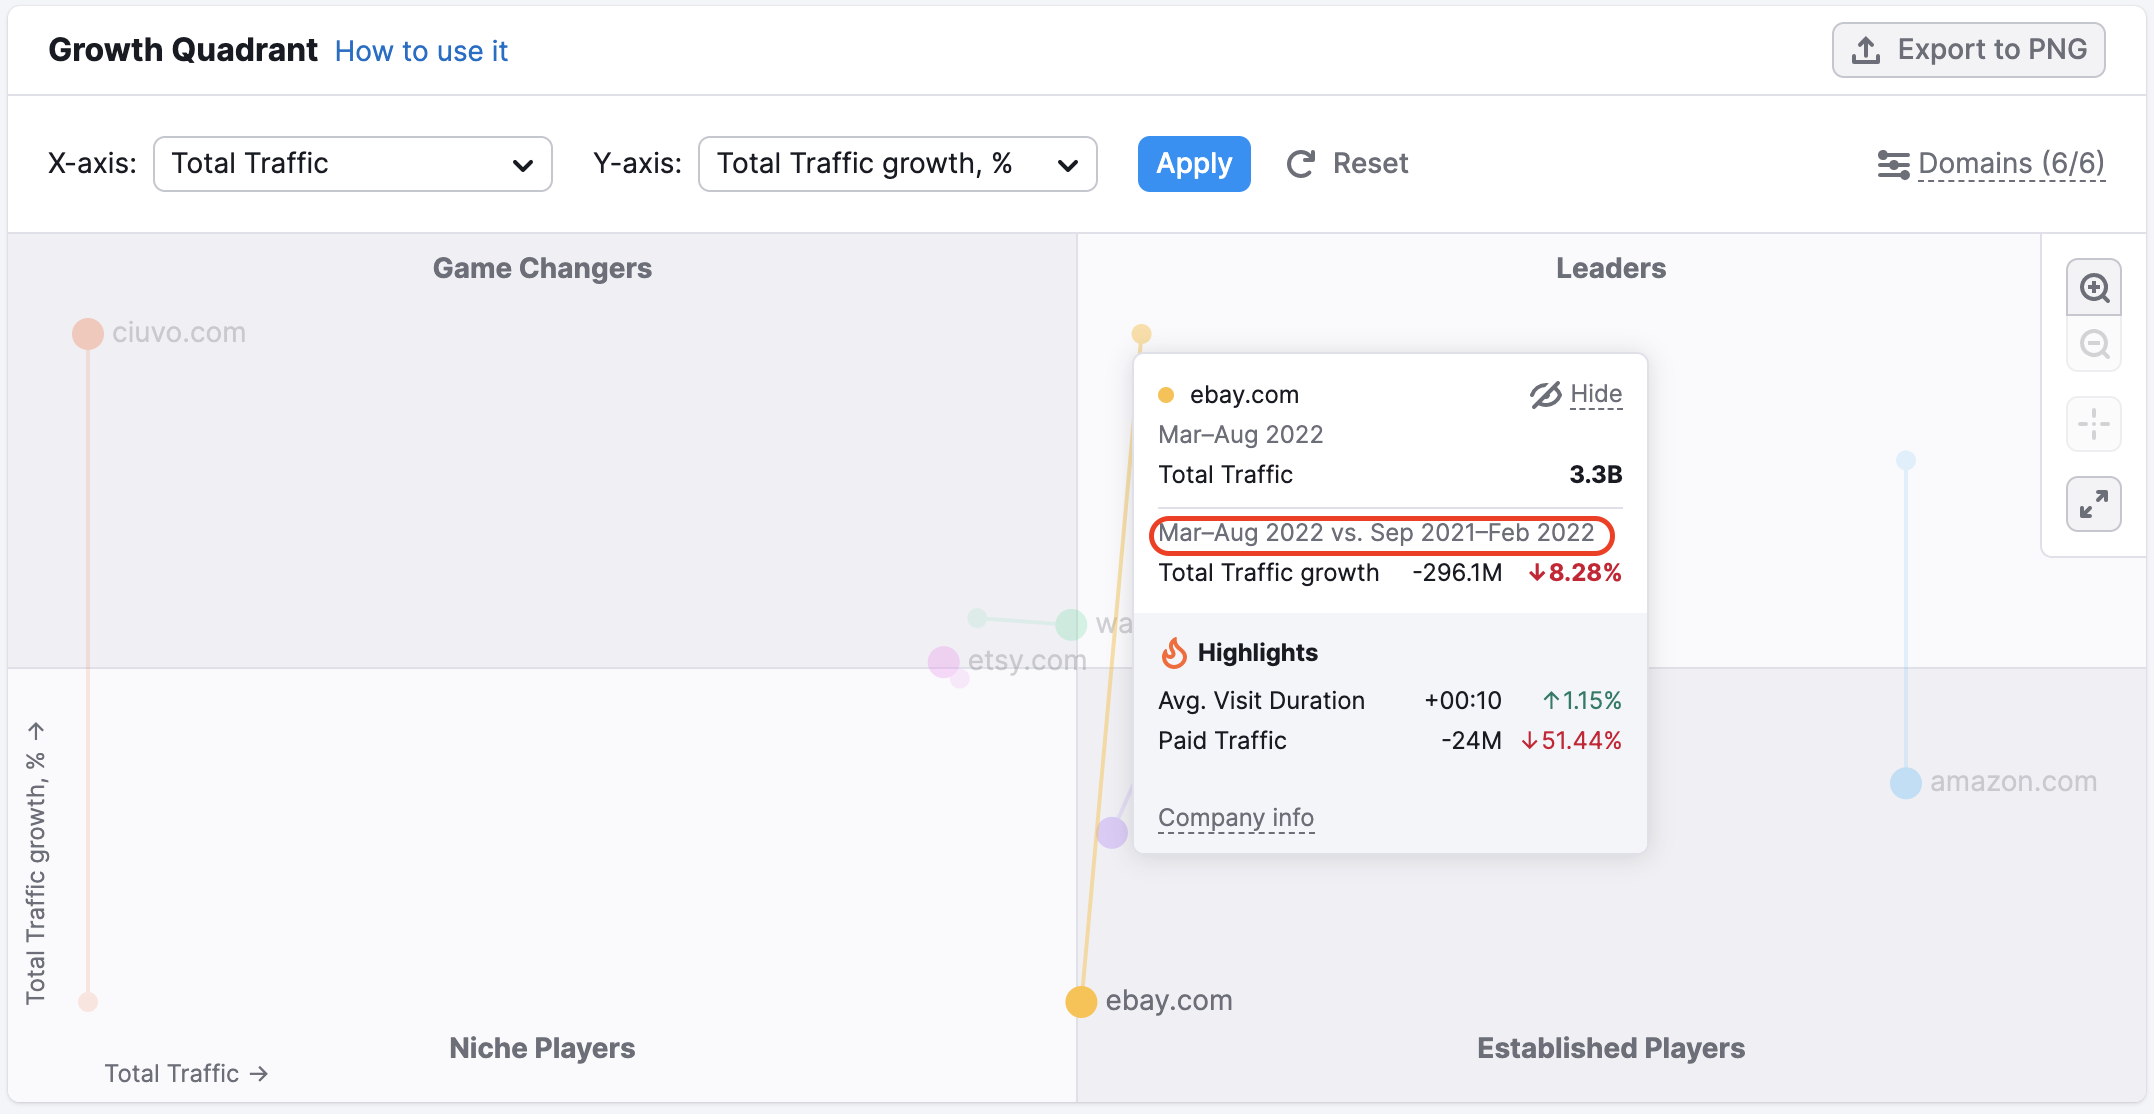Screen dimensions: 2154x1114
Task: Select the ciuvo.com data point
Action: (x=88, y=334)
